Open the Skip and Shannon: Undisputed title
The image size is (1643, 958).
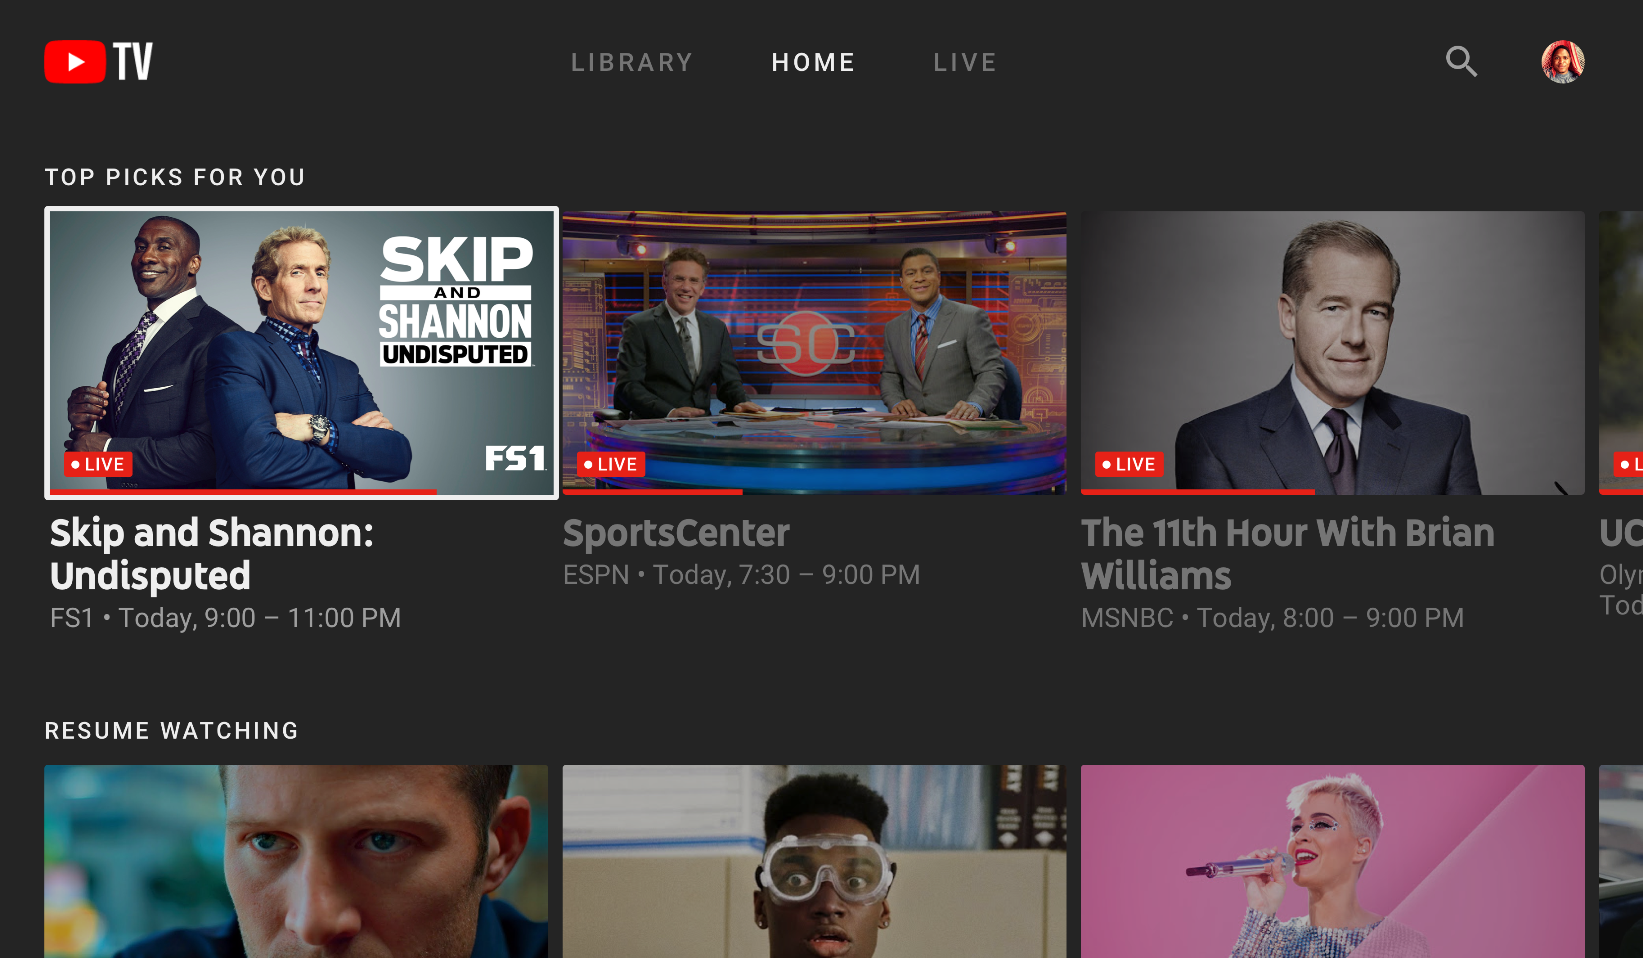tap(212, 554)
